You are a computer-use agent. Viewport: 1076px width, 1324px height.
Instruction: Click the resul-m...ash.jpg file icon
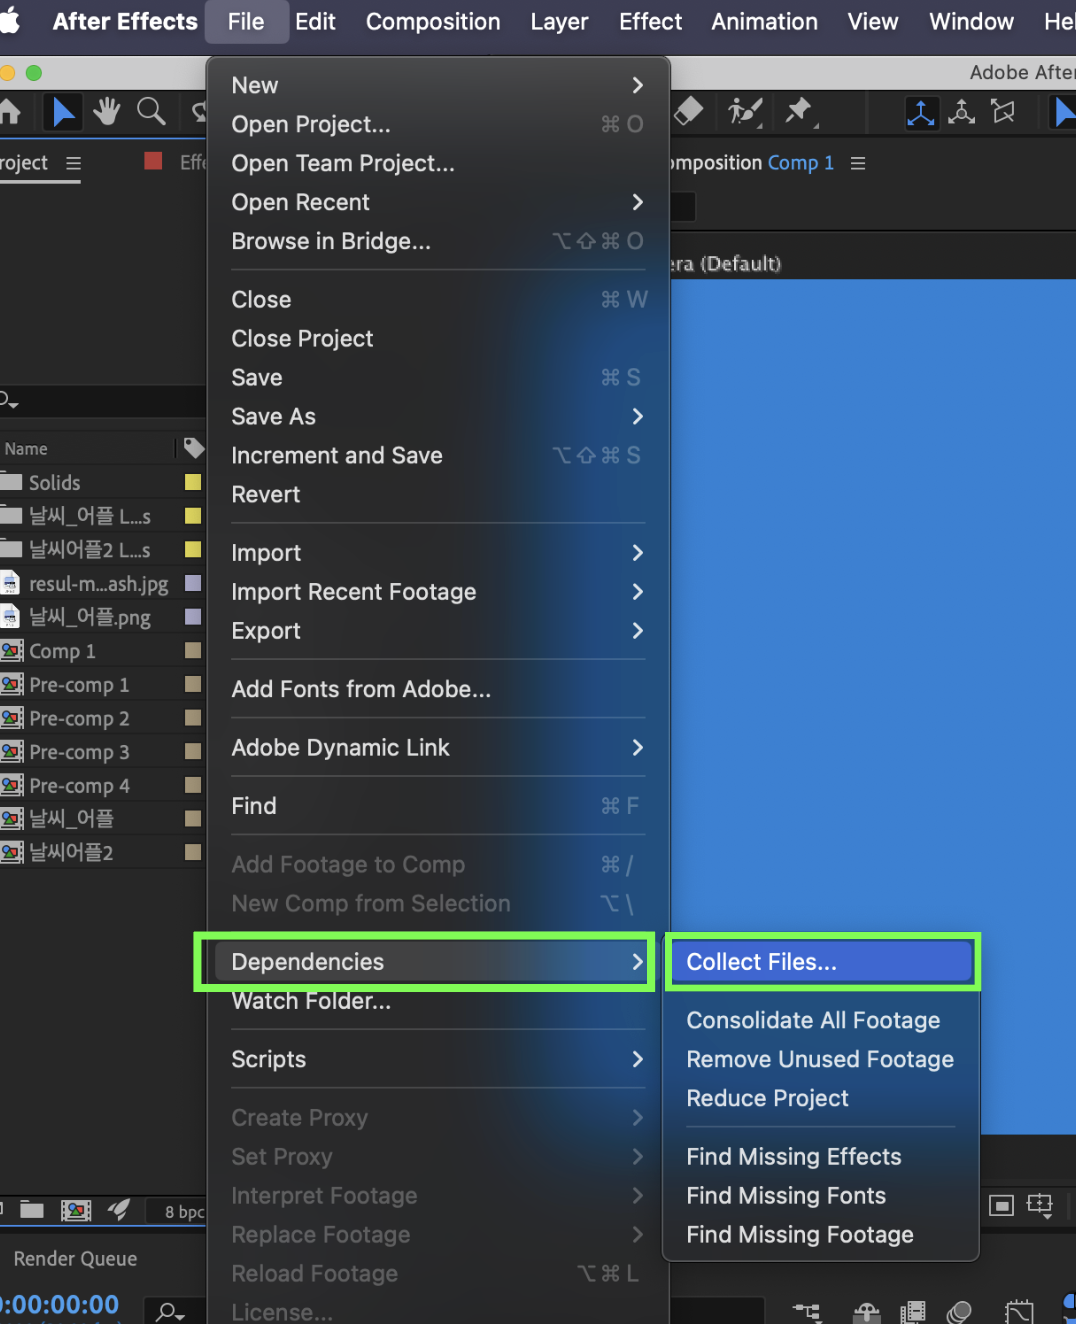(x=10, y=583)
